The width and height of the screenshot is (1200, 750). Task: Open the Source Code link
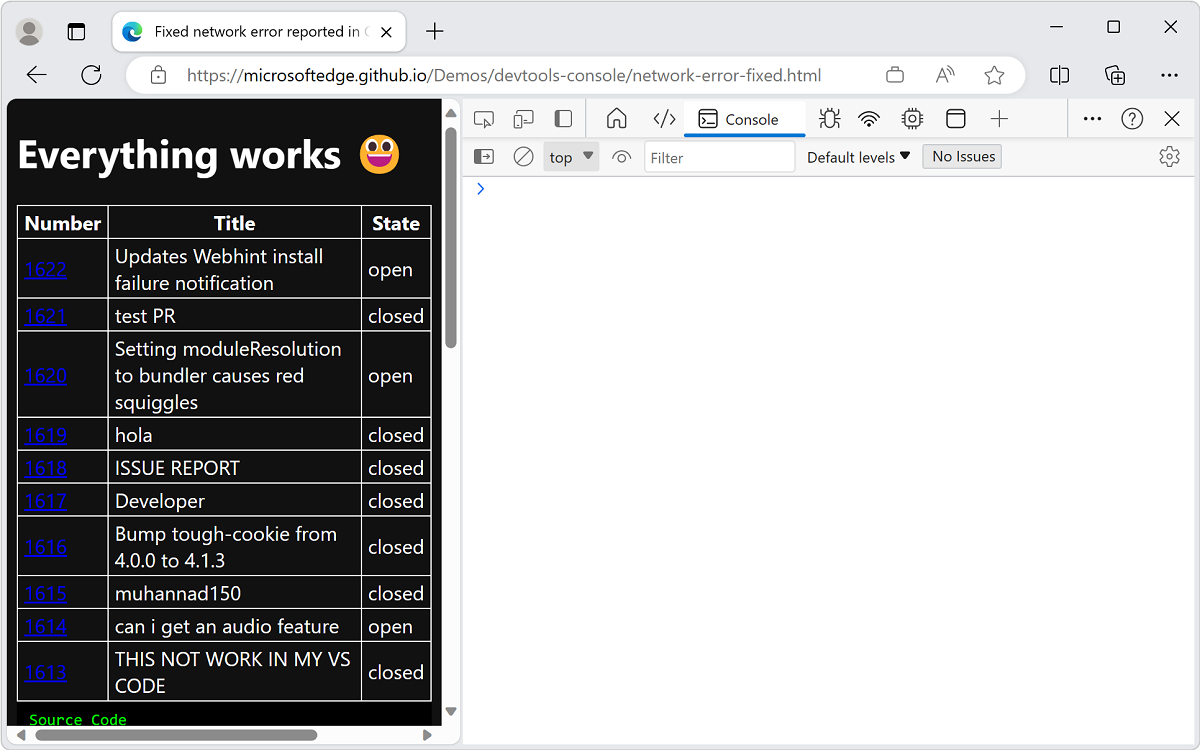[75, 719]
